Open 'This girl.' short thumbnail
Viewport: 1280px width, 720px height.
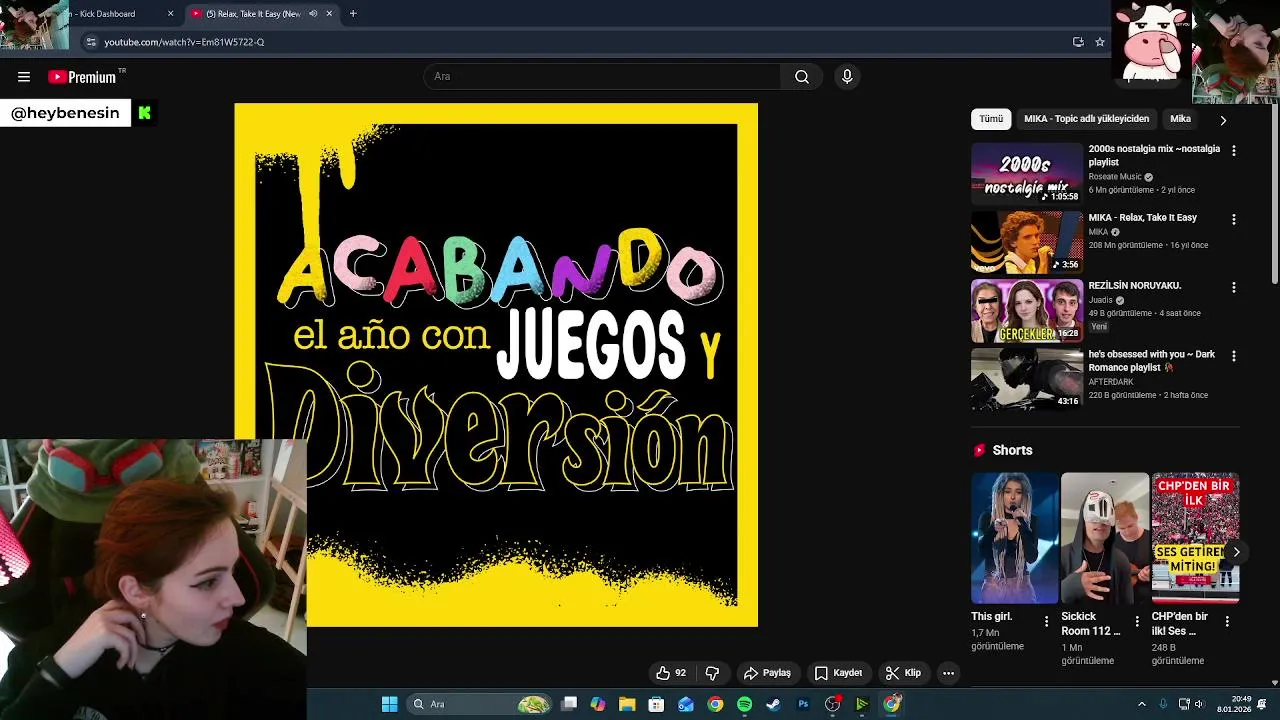pos(1015,538)
